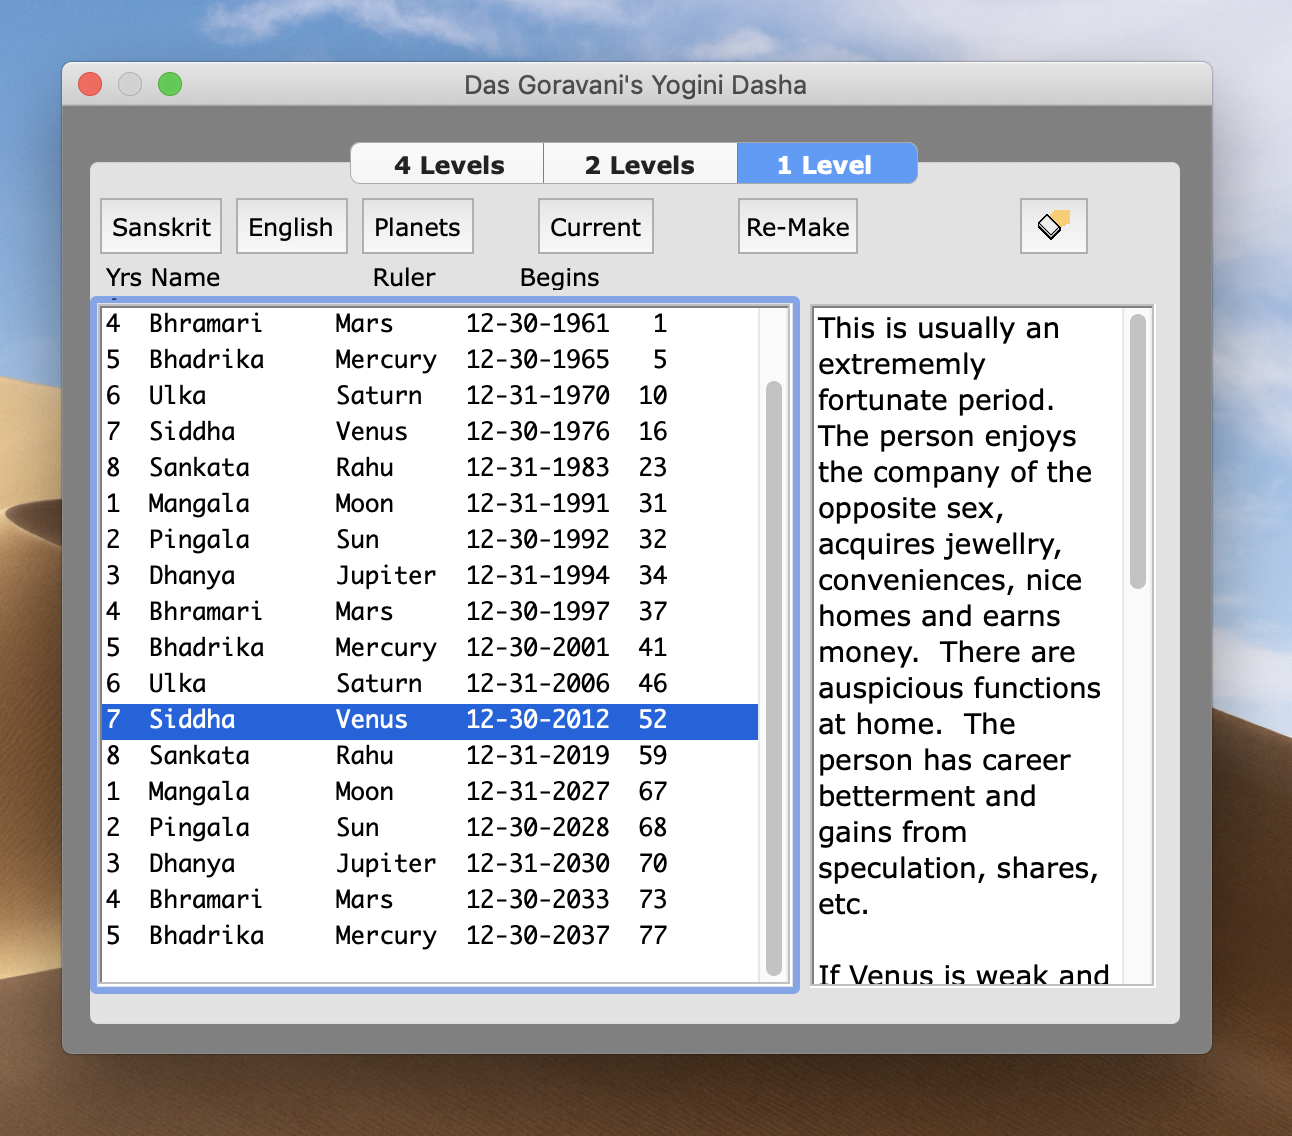1292x1136 pixels.
Task: Jump to the Current dasha period
Action: [x=595, y=227]
